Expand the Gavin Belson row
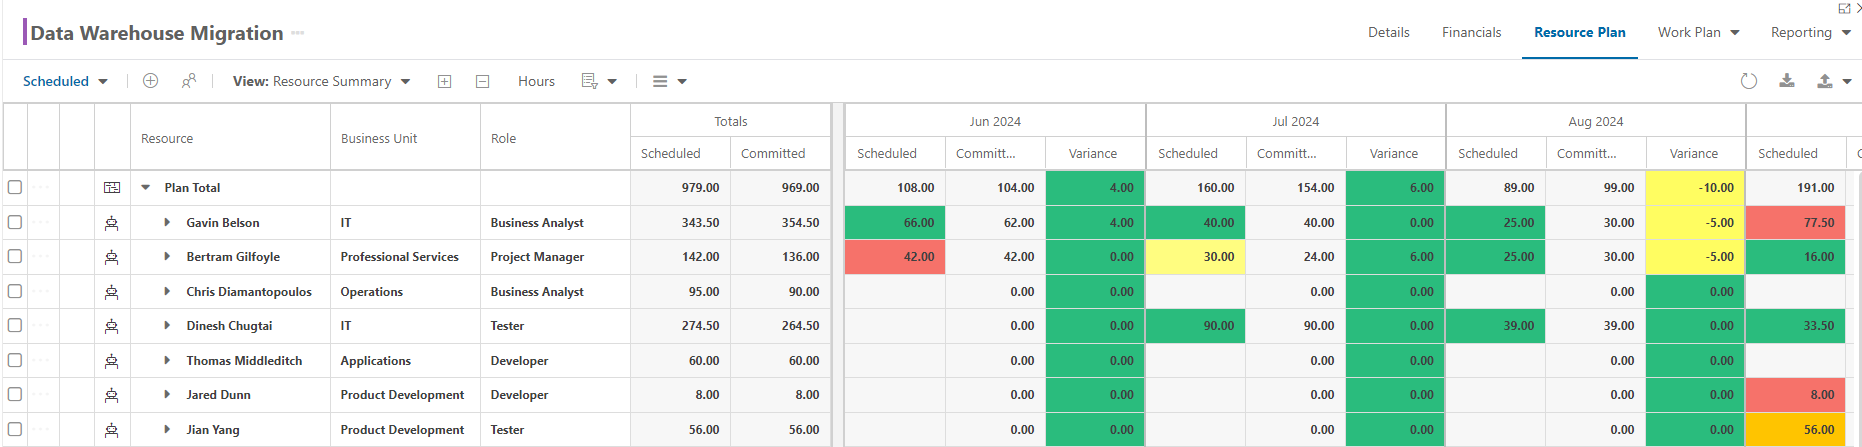Viewport: 1862px width, 447px height. (x=167, y=222)
